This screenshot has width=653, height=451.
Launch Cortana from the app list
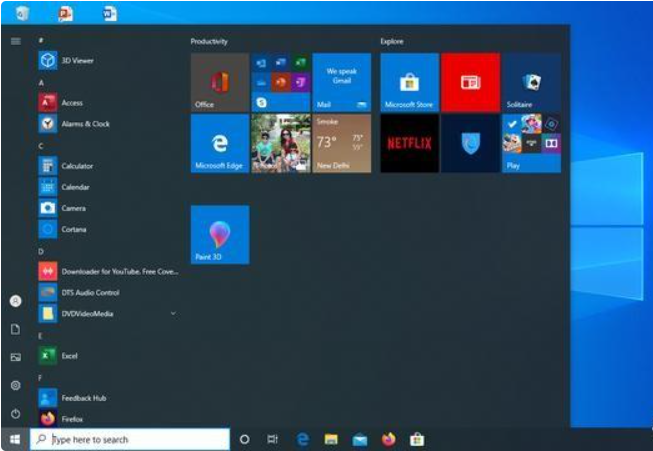108,229
